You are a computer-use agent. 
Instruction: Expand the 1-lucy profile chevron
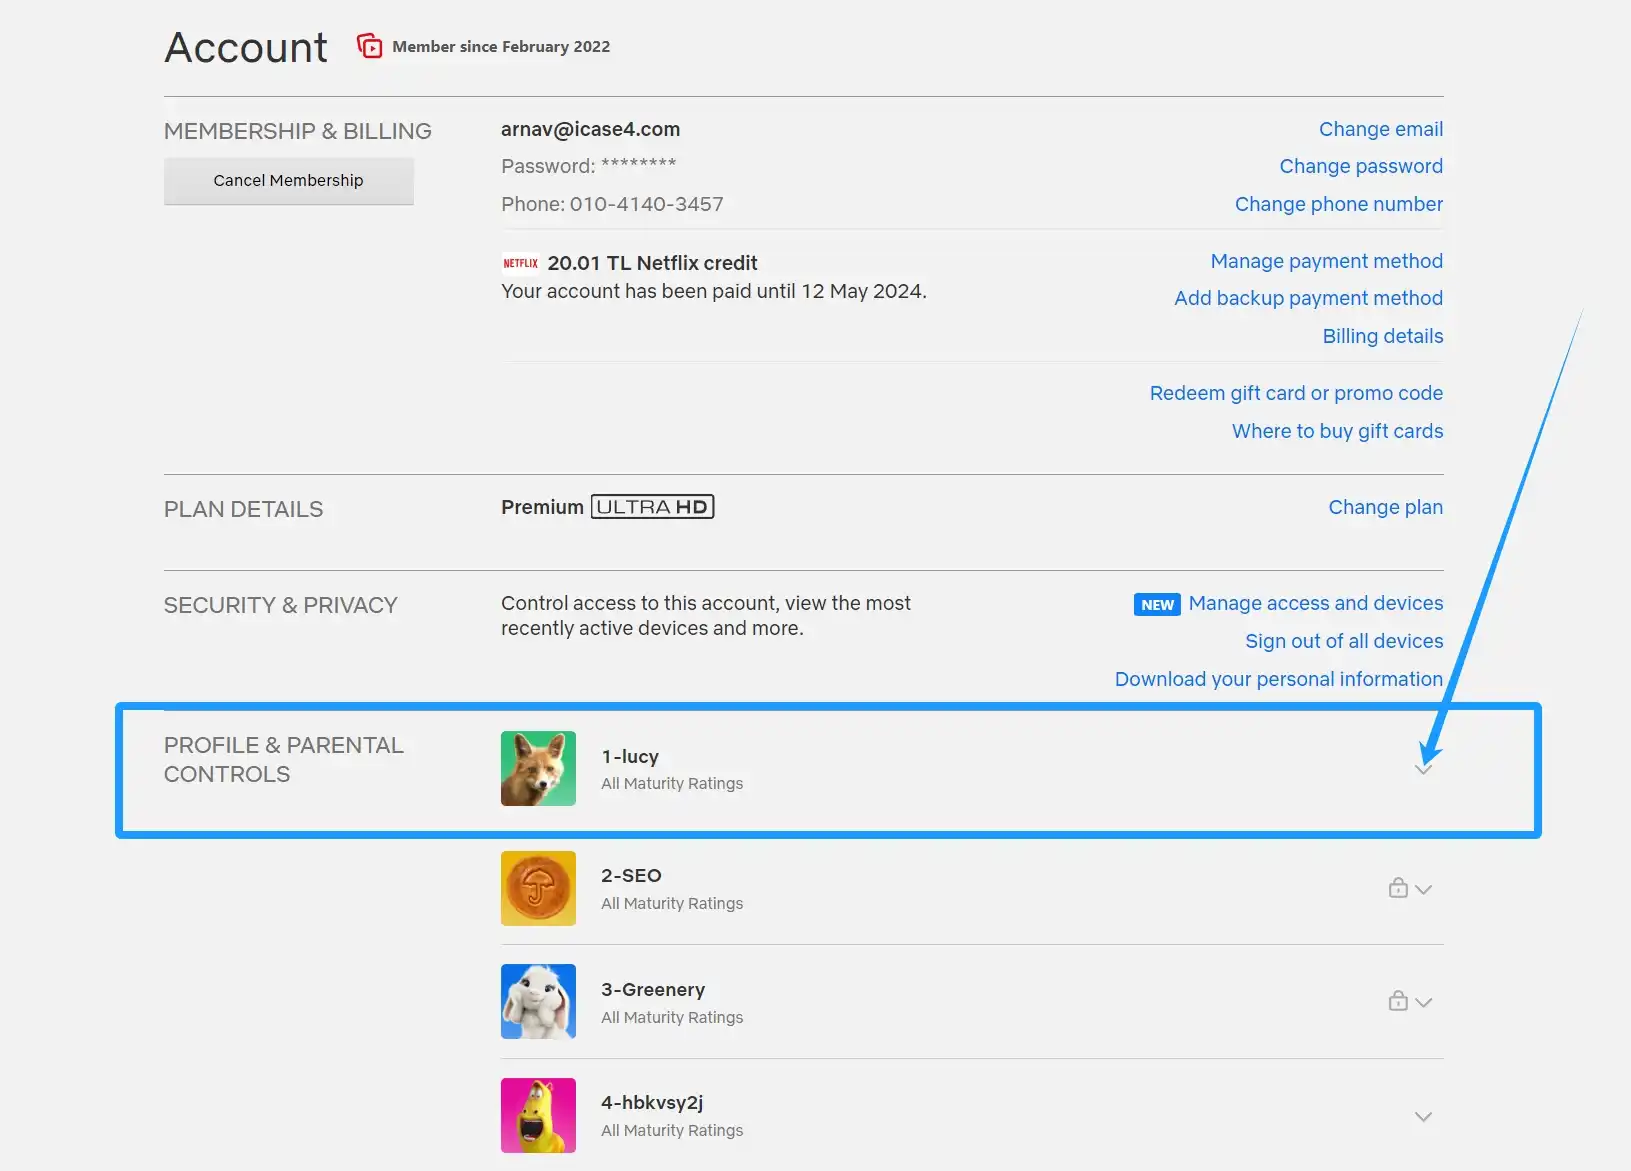tap(1423, 769)
